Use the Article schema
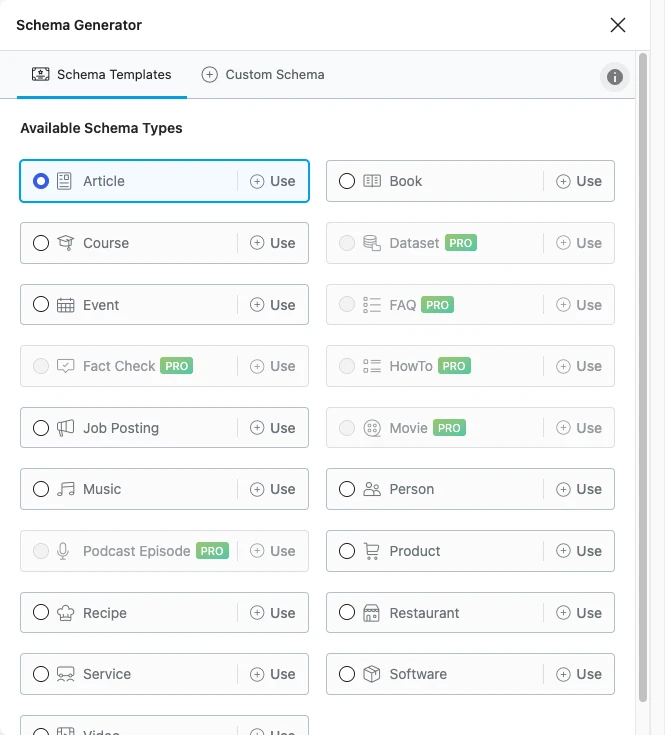The width and height of the screenshot is (665, 735). 273,181
